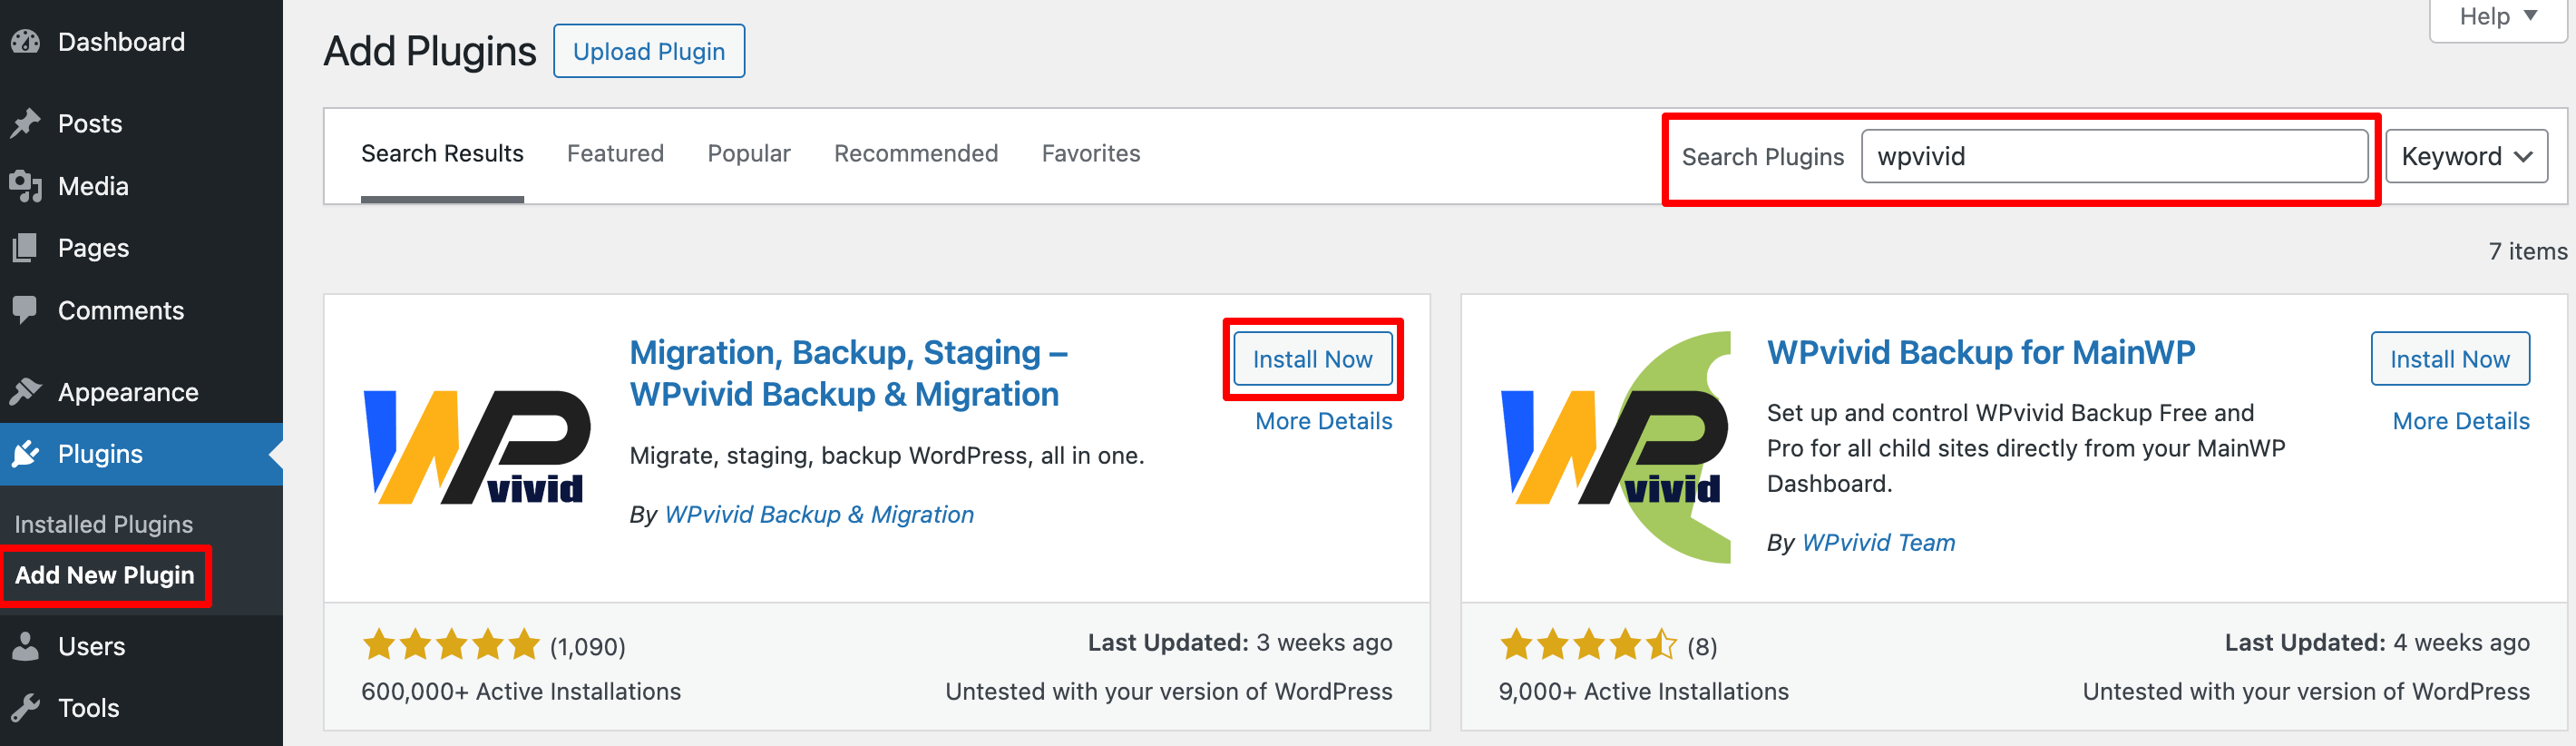Click the '9,000+ Active Installations' text
Image resolution: width=2576 pixels, height=746 pixels.
[1644, 691]
